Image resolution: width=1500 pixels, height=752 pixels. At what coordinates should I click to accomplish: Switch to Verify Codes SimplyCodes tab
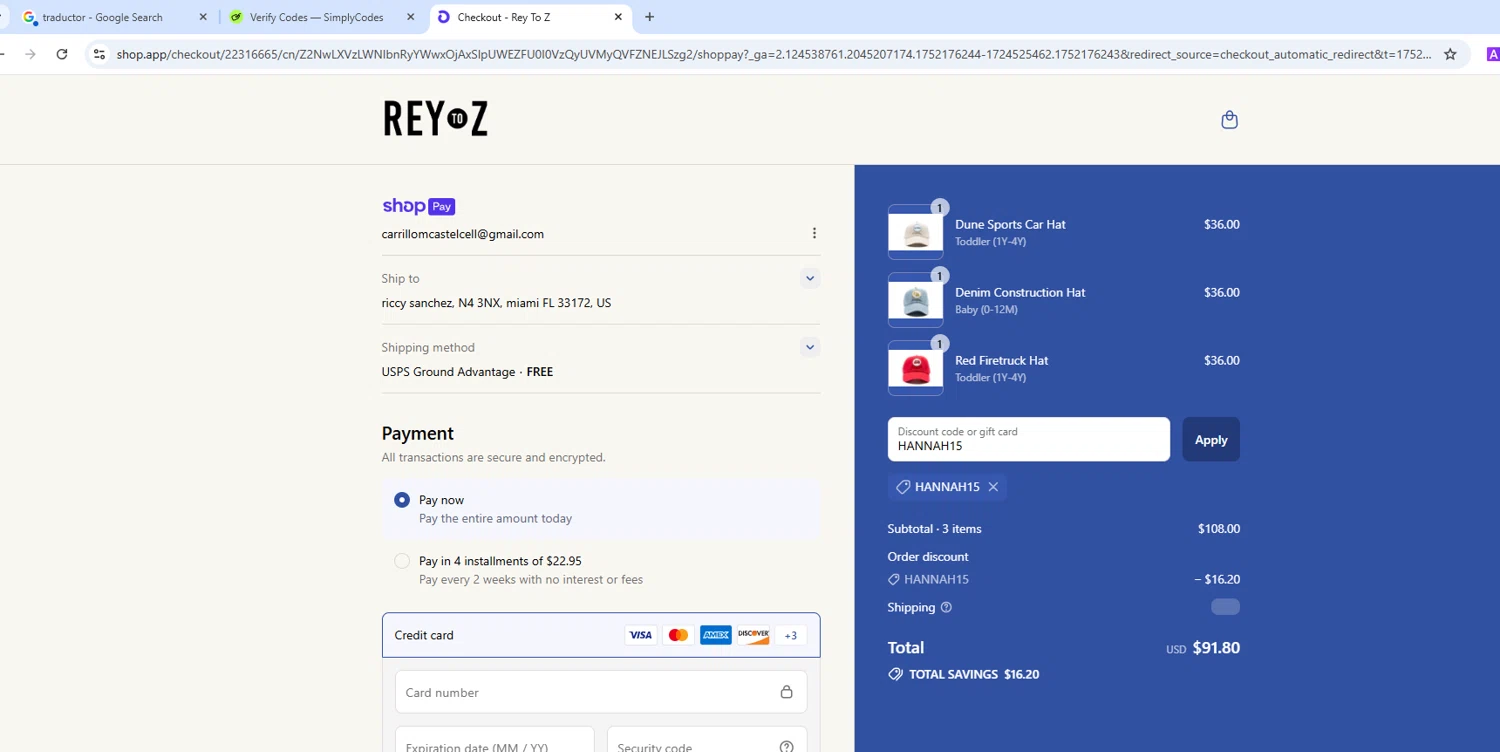click(x=316, y=17)
